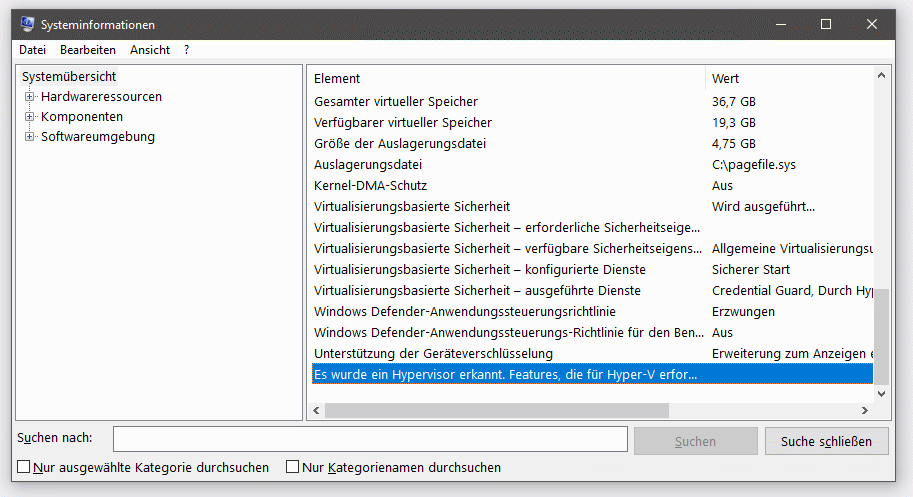Click the Suche schließen button
Screen dimensions: 913x497
(826, 441)
